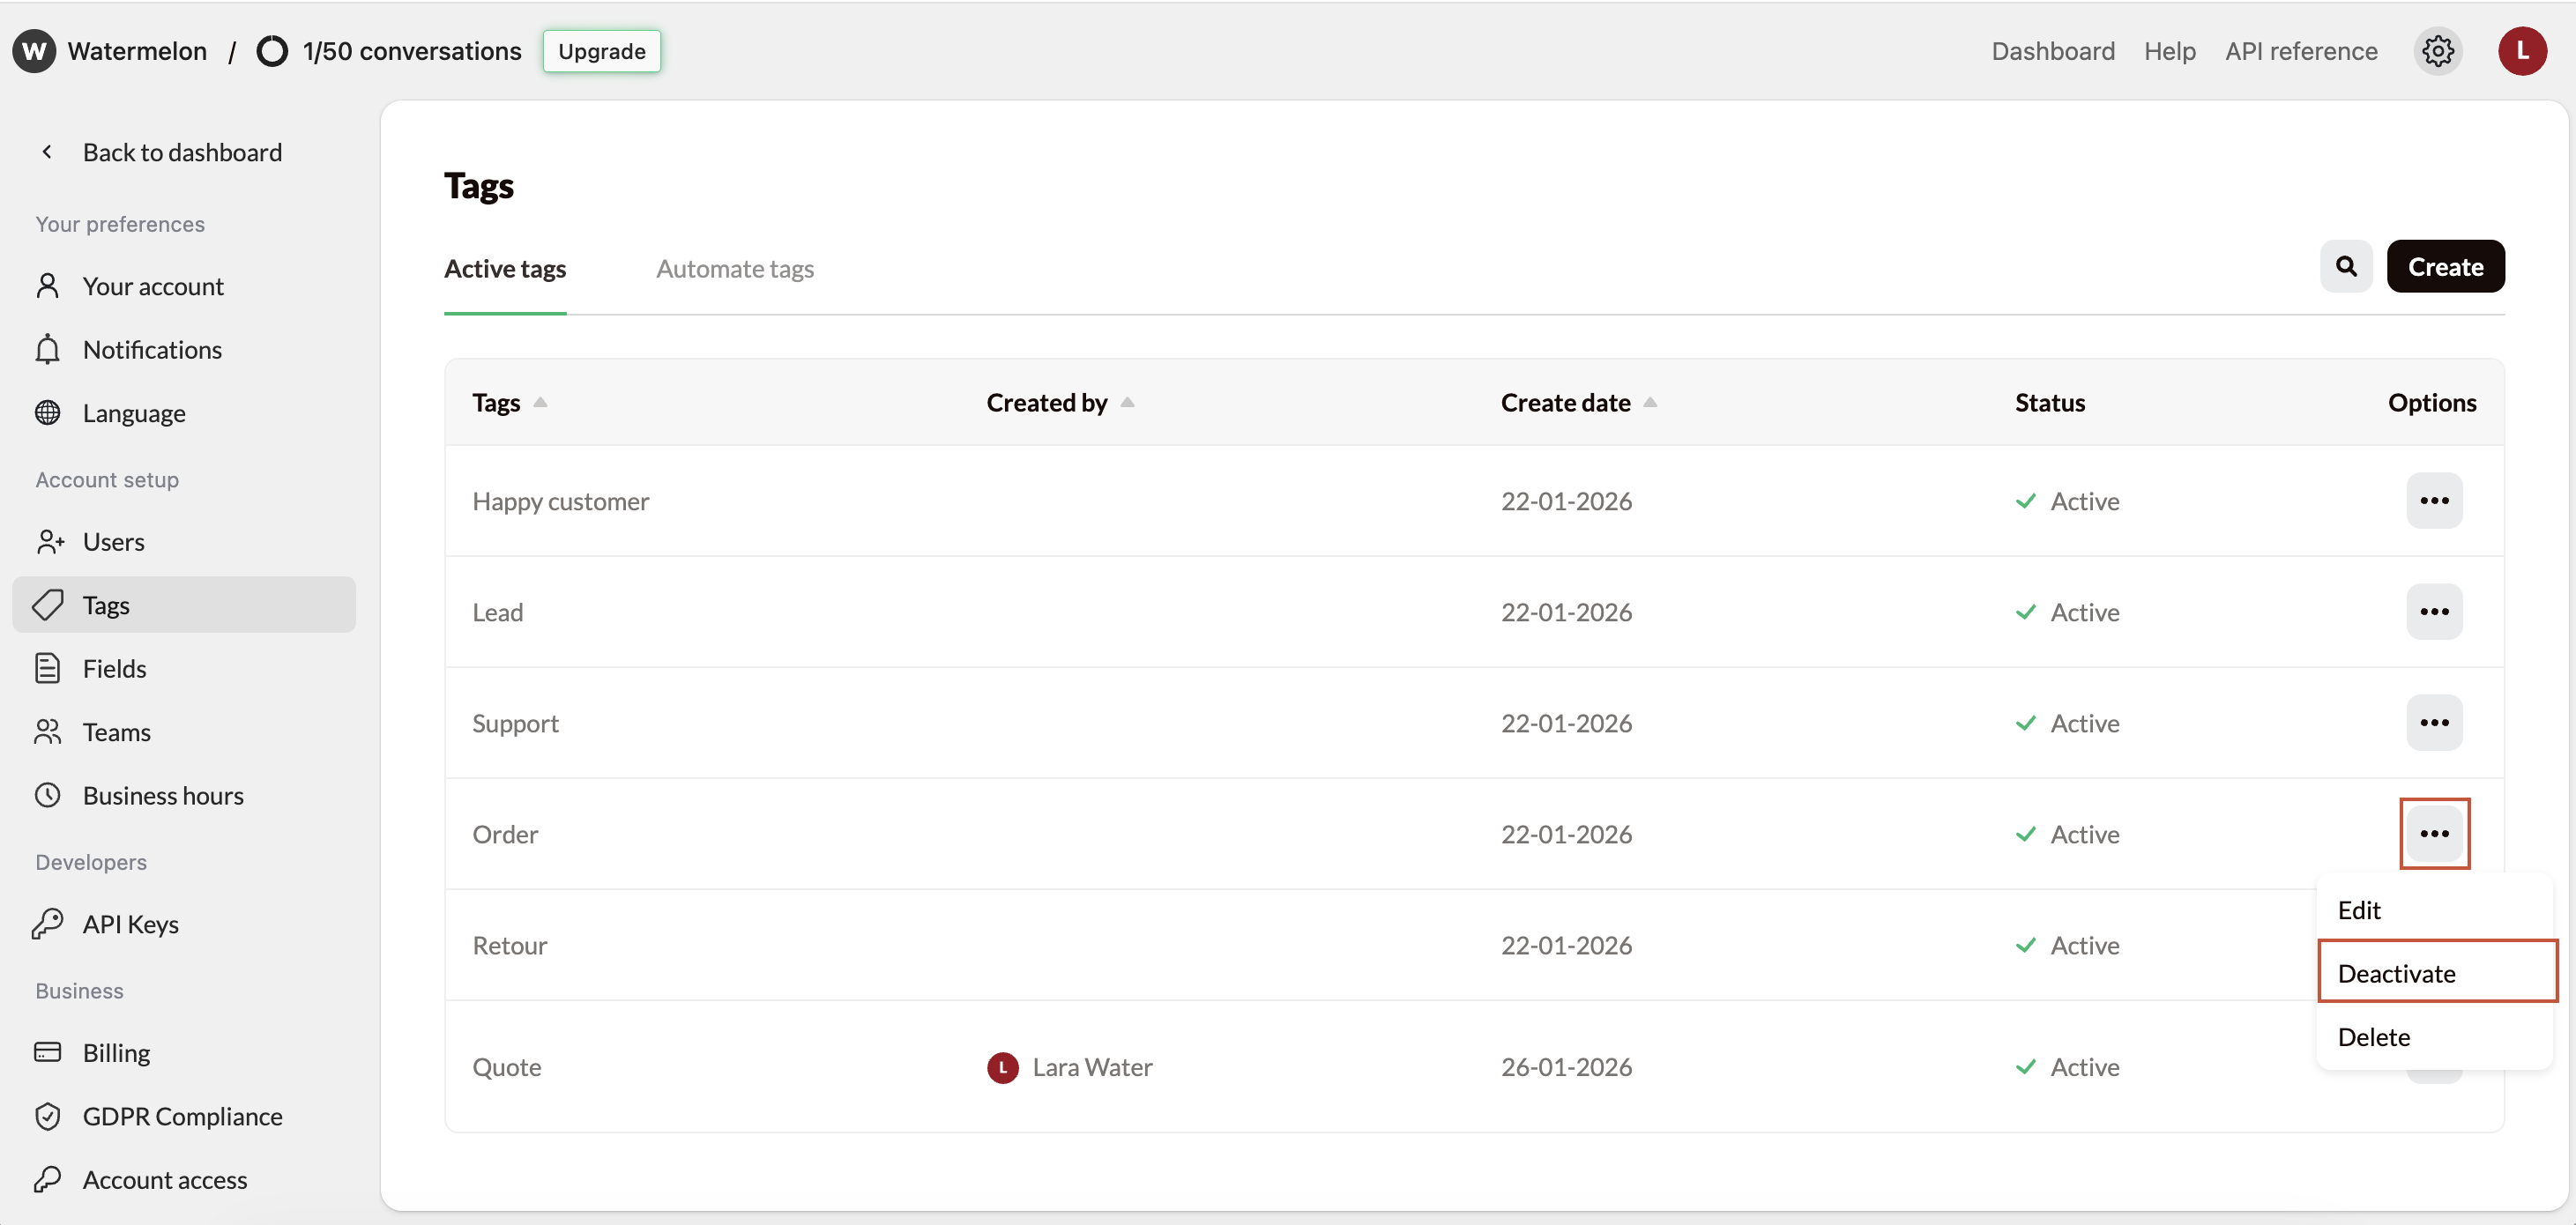Open Notifications via the bell icon
The width and height of the screenshot is (2576, 1225).
(48, 349)
